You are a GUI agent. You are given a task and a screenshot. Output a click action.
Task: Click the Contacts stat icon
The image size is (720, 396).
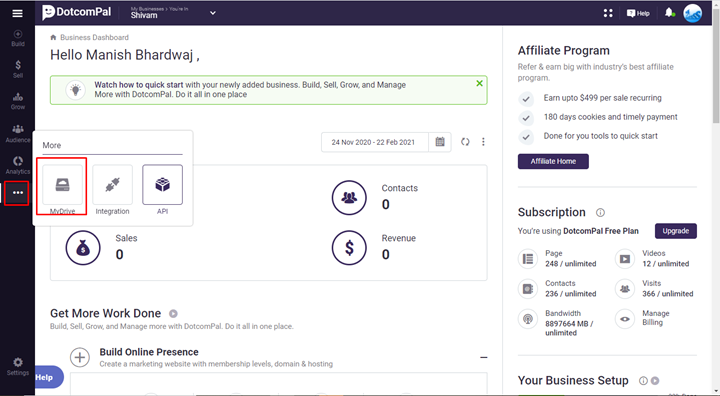point(349,198)
